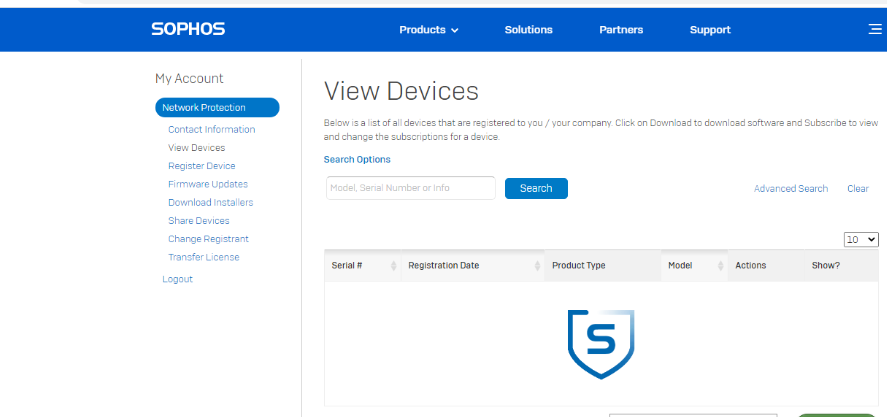Open Register Device link

201,166
